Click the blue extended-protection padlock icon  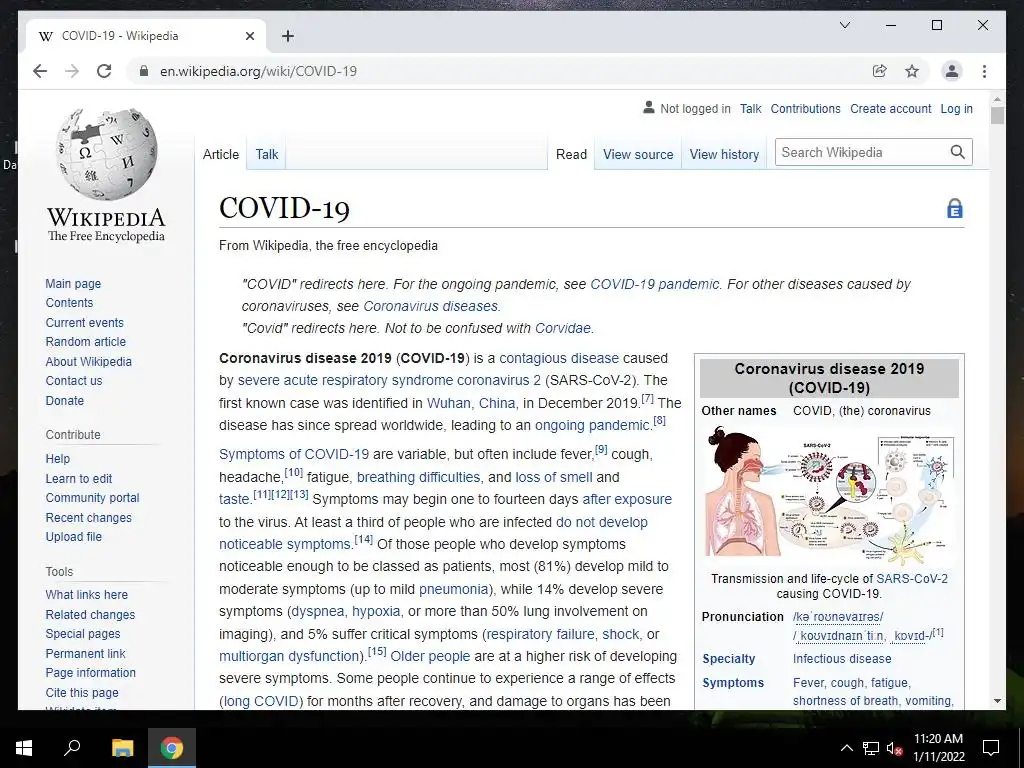click(955, 208)
